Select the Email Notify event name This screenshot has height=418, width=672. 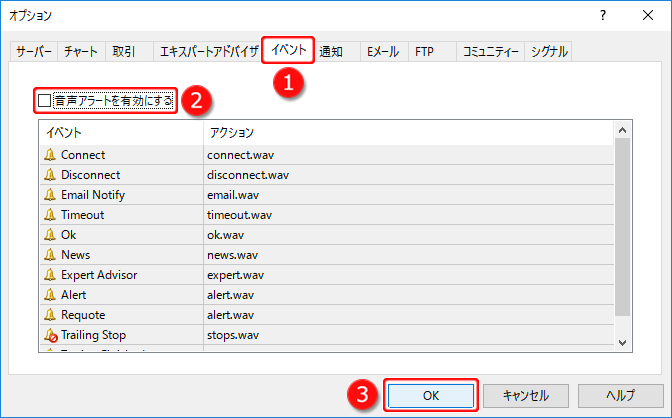(93, 195)
